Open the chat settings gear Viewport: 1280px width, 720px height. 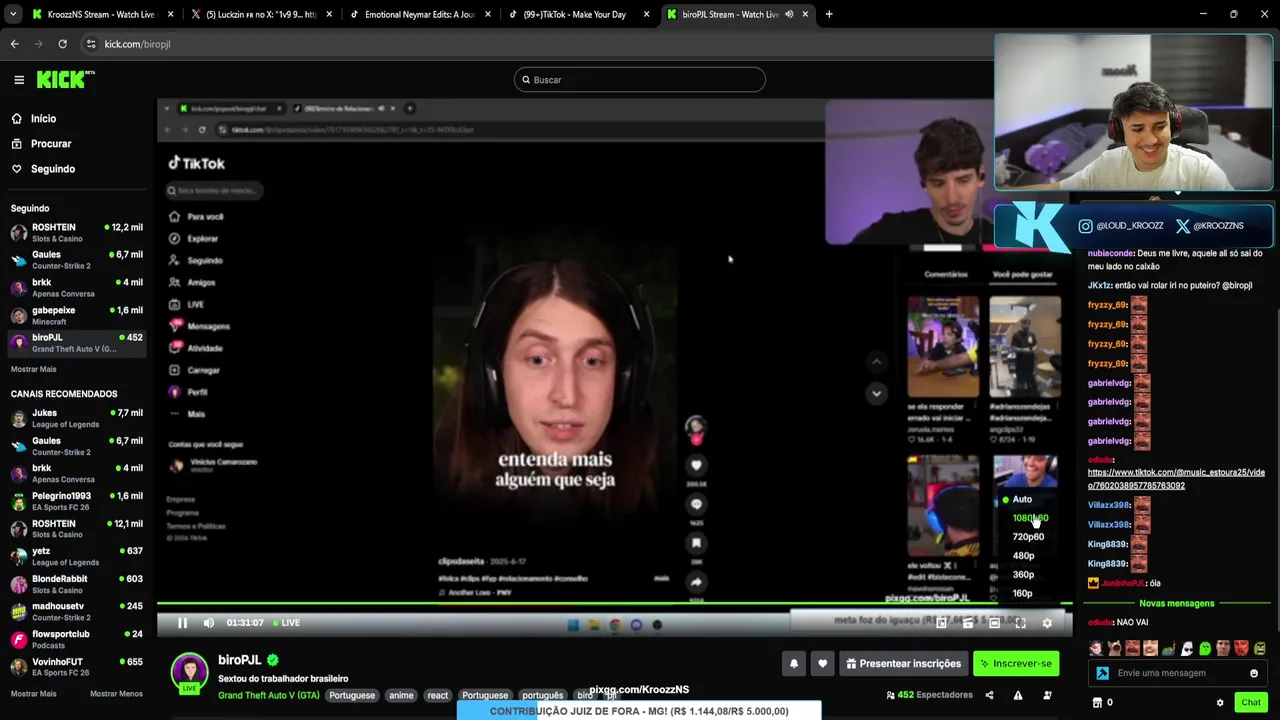point(1220,703)
